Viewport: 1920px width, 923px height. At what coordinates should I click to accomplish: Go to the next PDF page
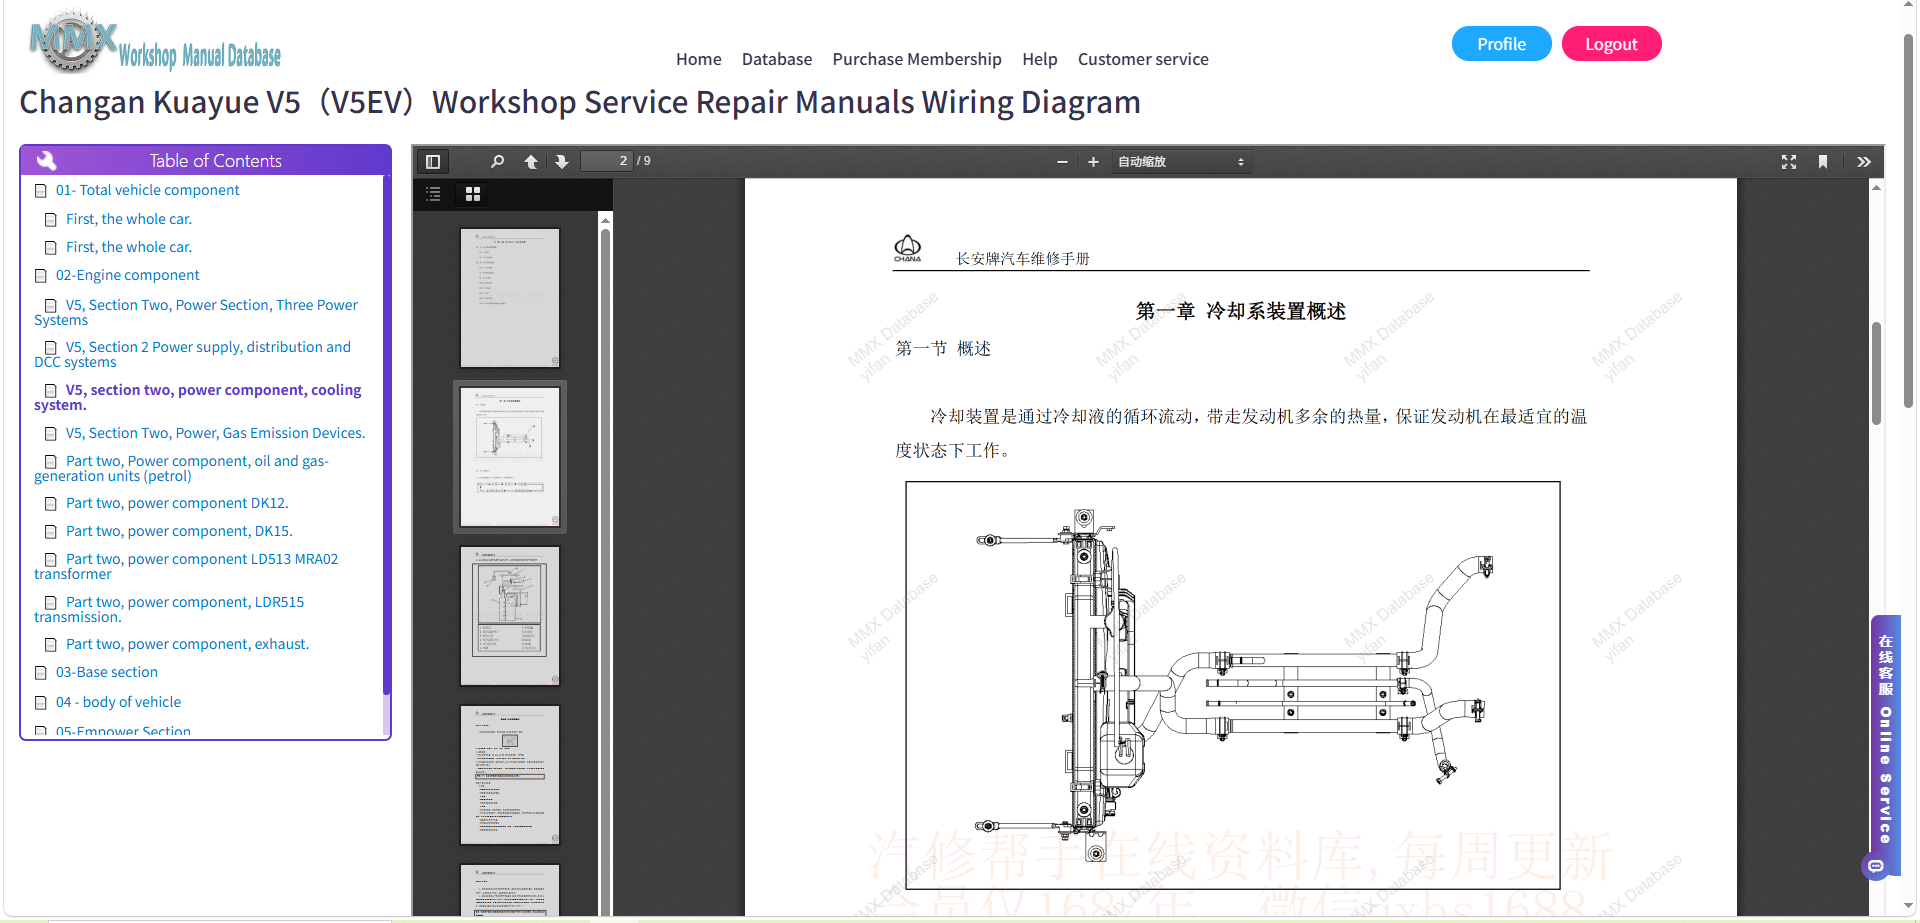coord(562,161)
